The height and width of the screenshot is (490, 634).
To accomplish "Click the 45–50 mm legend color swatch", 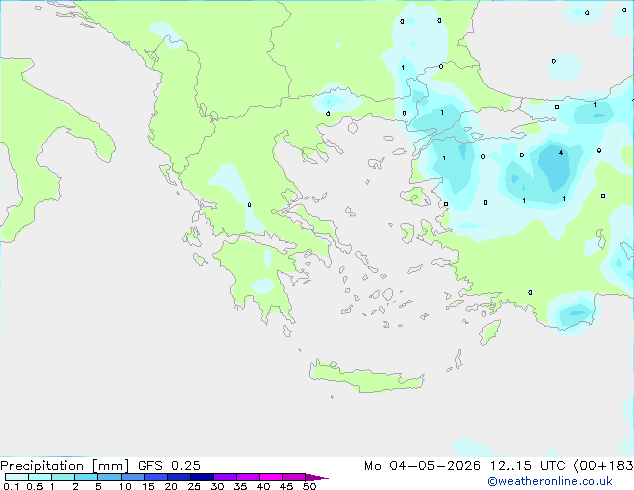I will [x=294, y=477].
